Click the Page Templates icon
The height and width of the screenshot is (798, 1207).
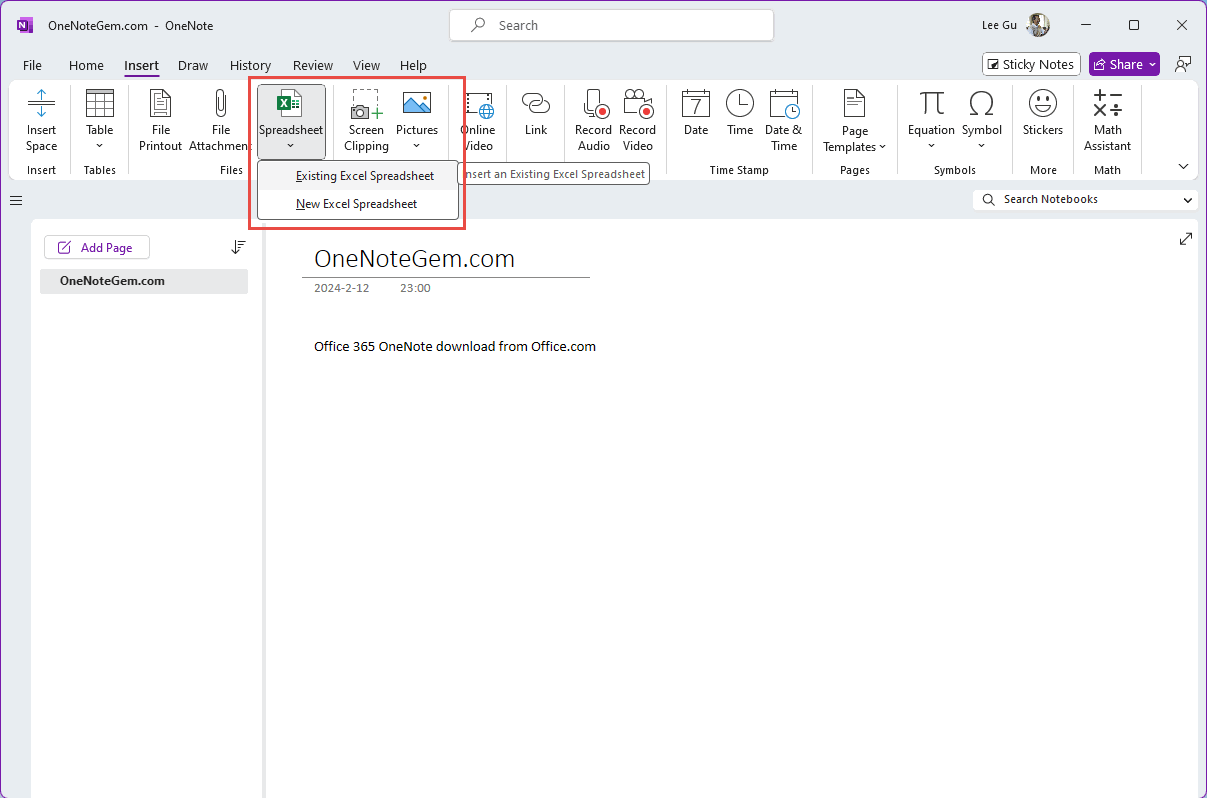[x=855, y=104]
